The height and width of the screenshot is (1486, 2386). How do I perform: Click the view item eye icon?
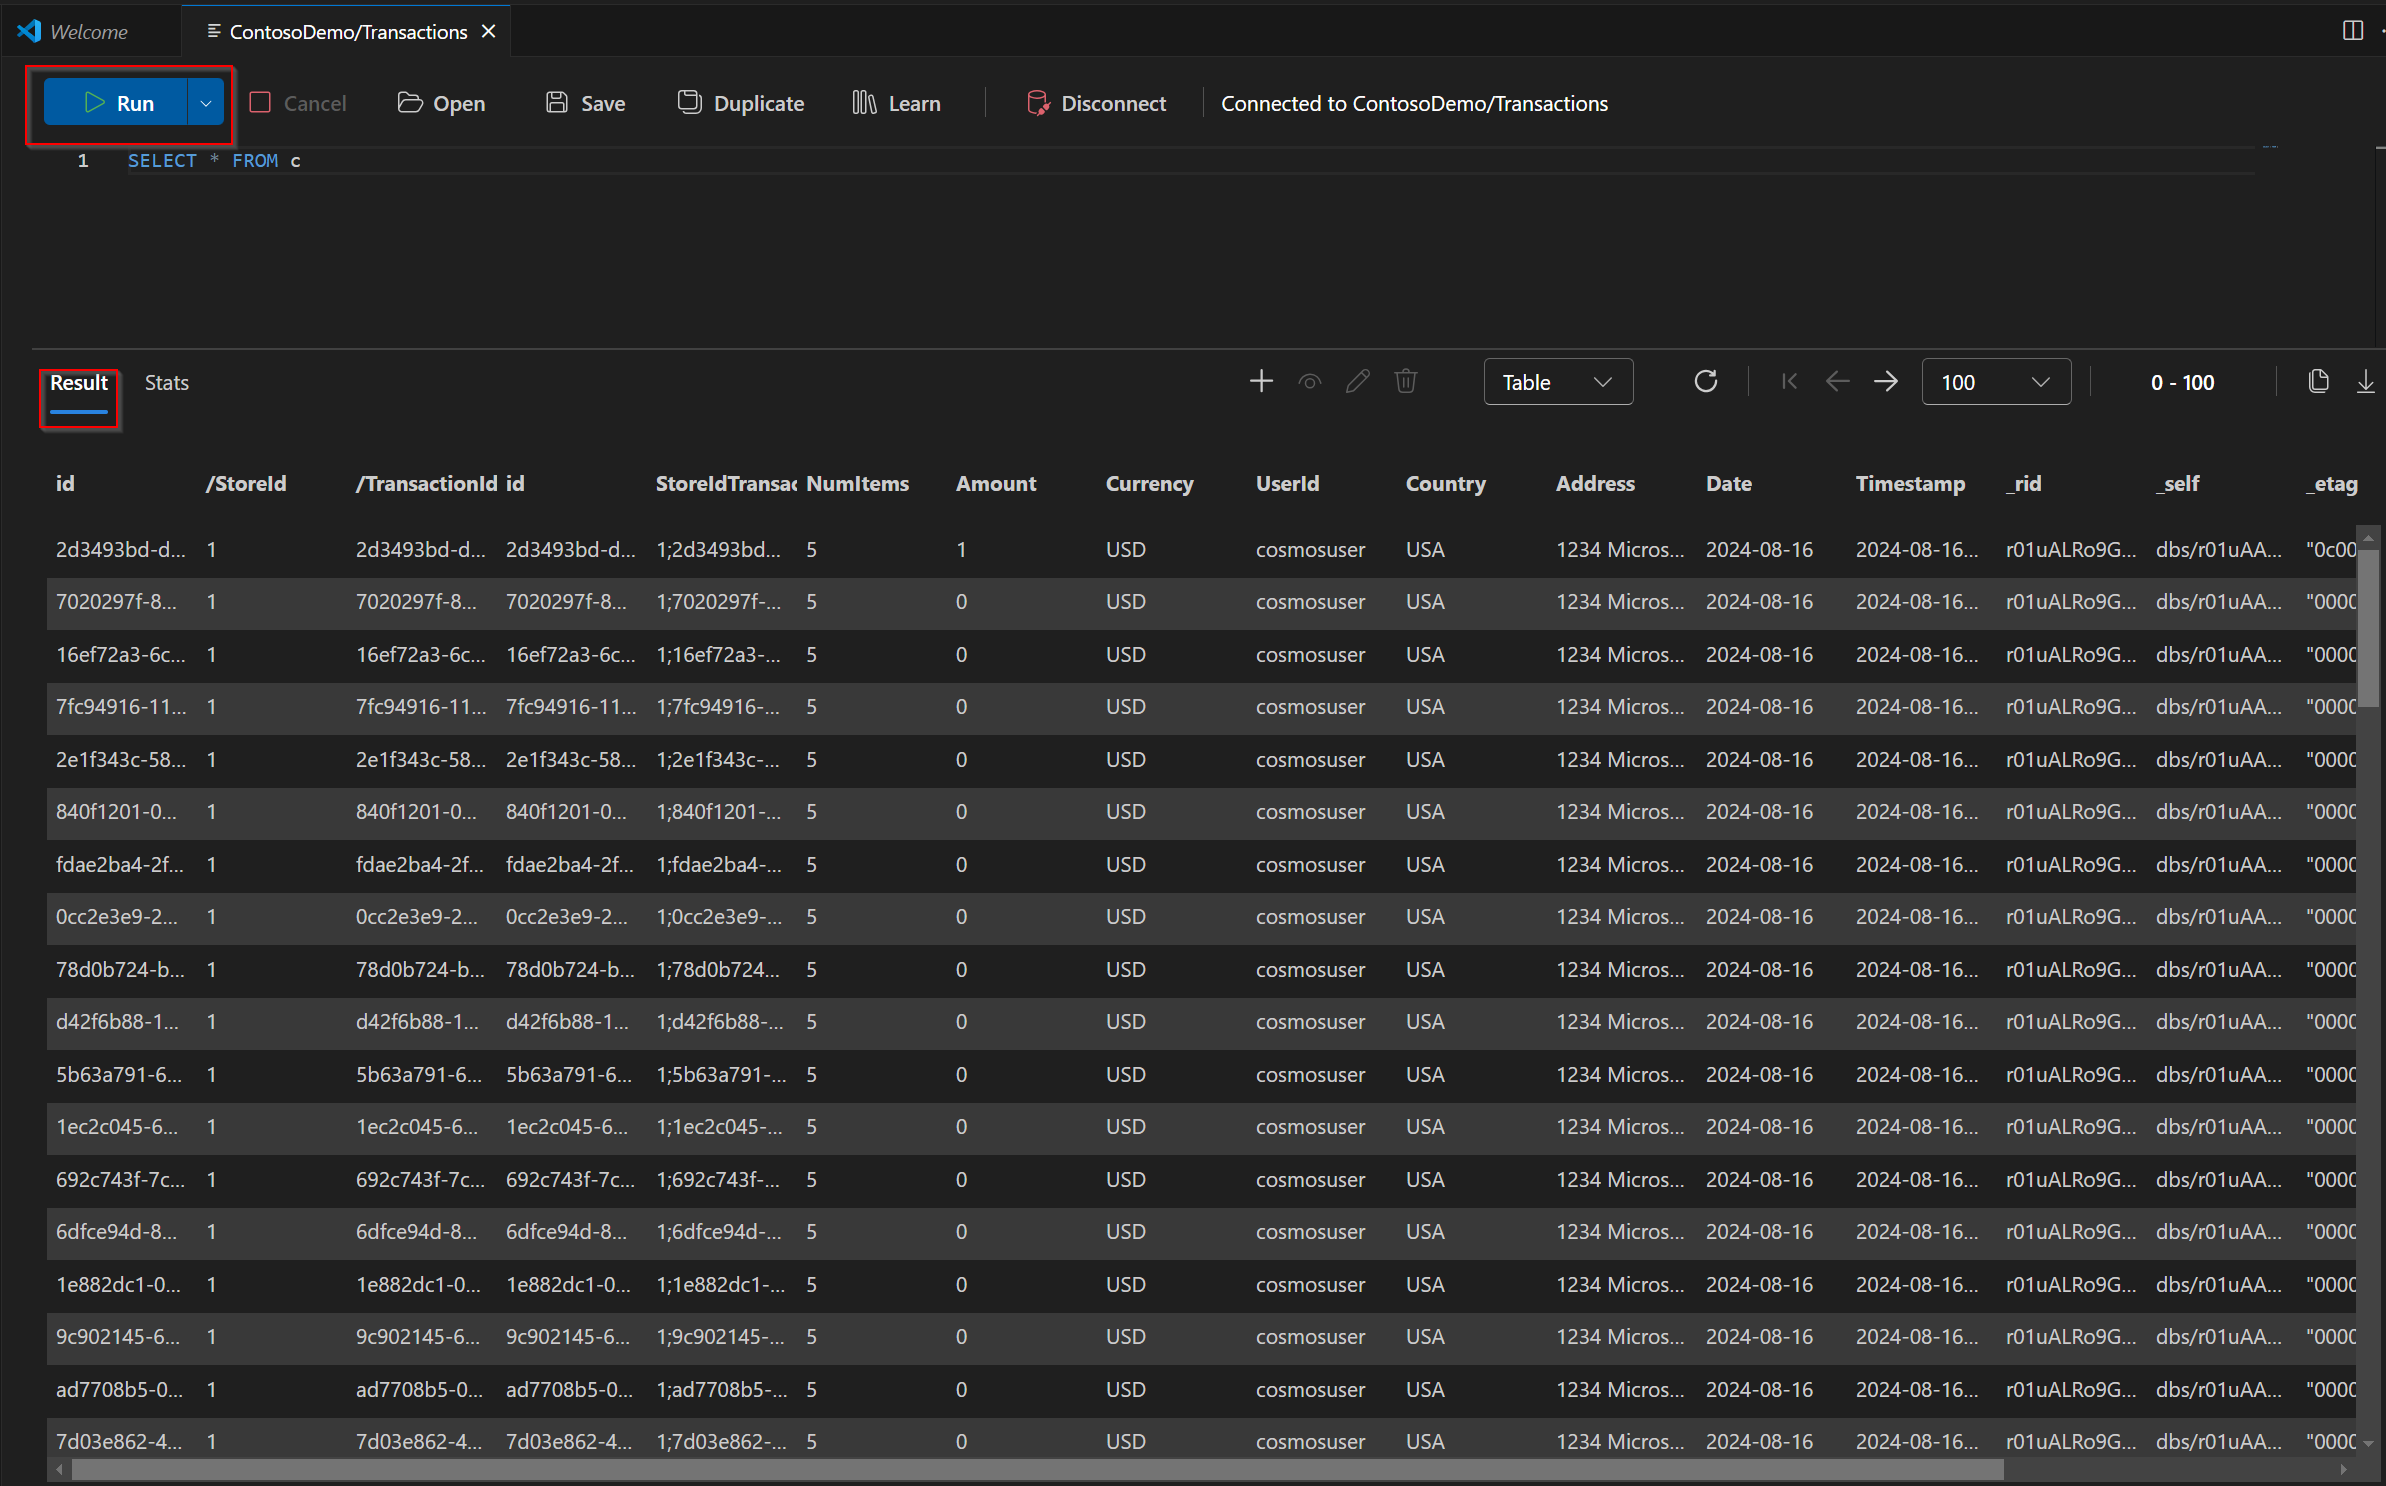pos(1309,382)
